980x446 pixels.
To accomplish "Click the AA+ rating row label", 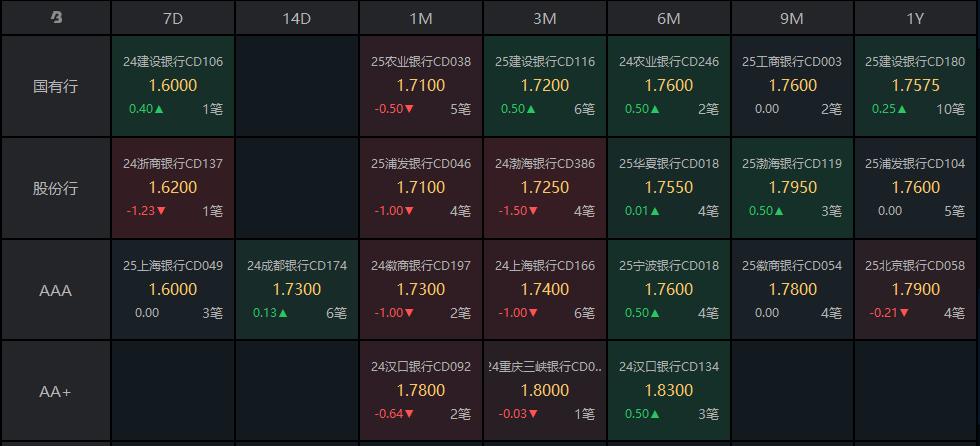I will (x=56, y=391).
